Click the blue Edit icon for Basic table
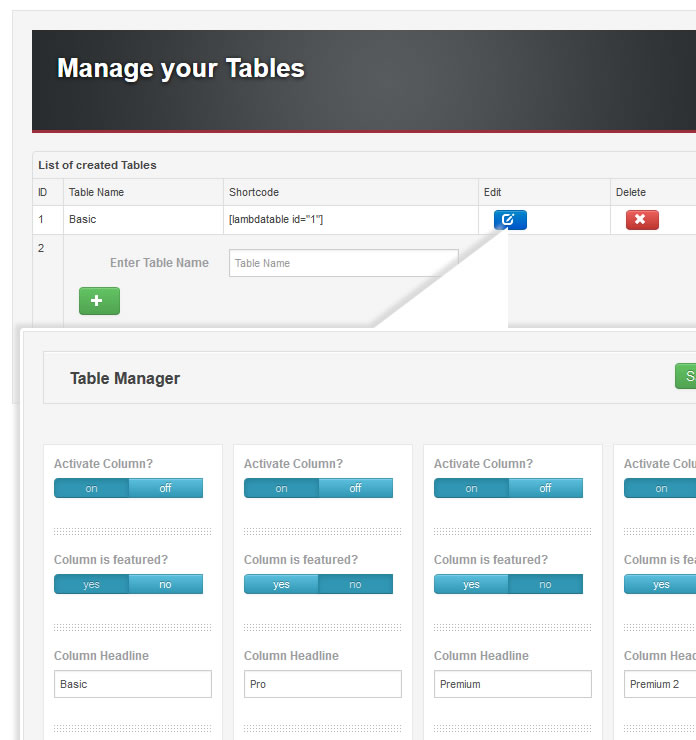696x740 pixels. click(x=509, y=220)
